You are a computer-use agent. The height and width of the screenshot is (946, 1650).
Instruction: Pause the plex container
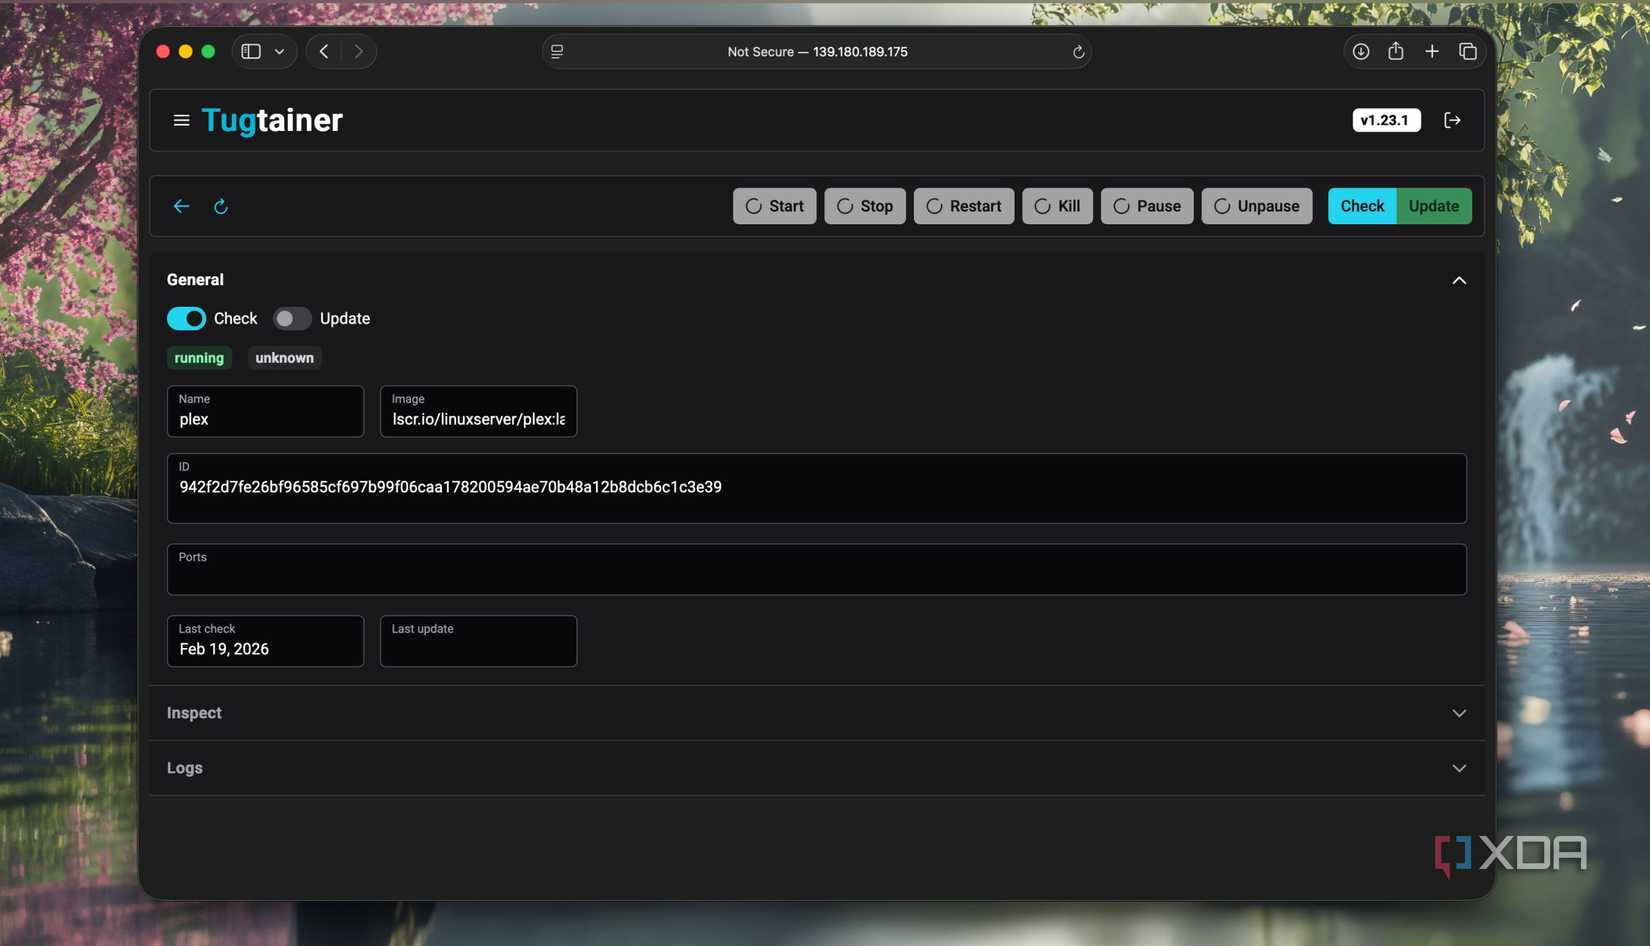click(1147, 206)
